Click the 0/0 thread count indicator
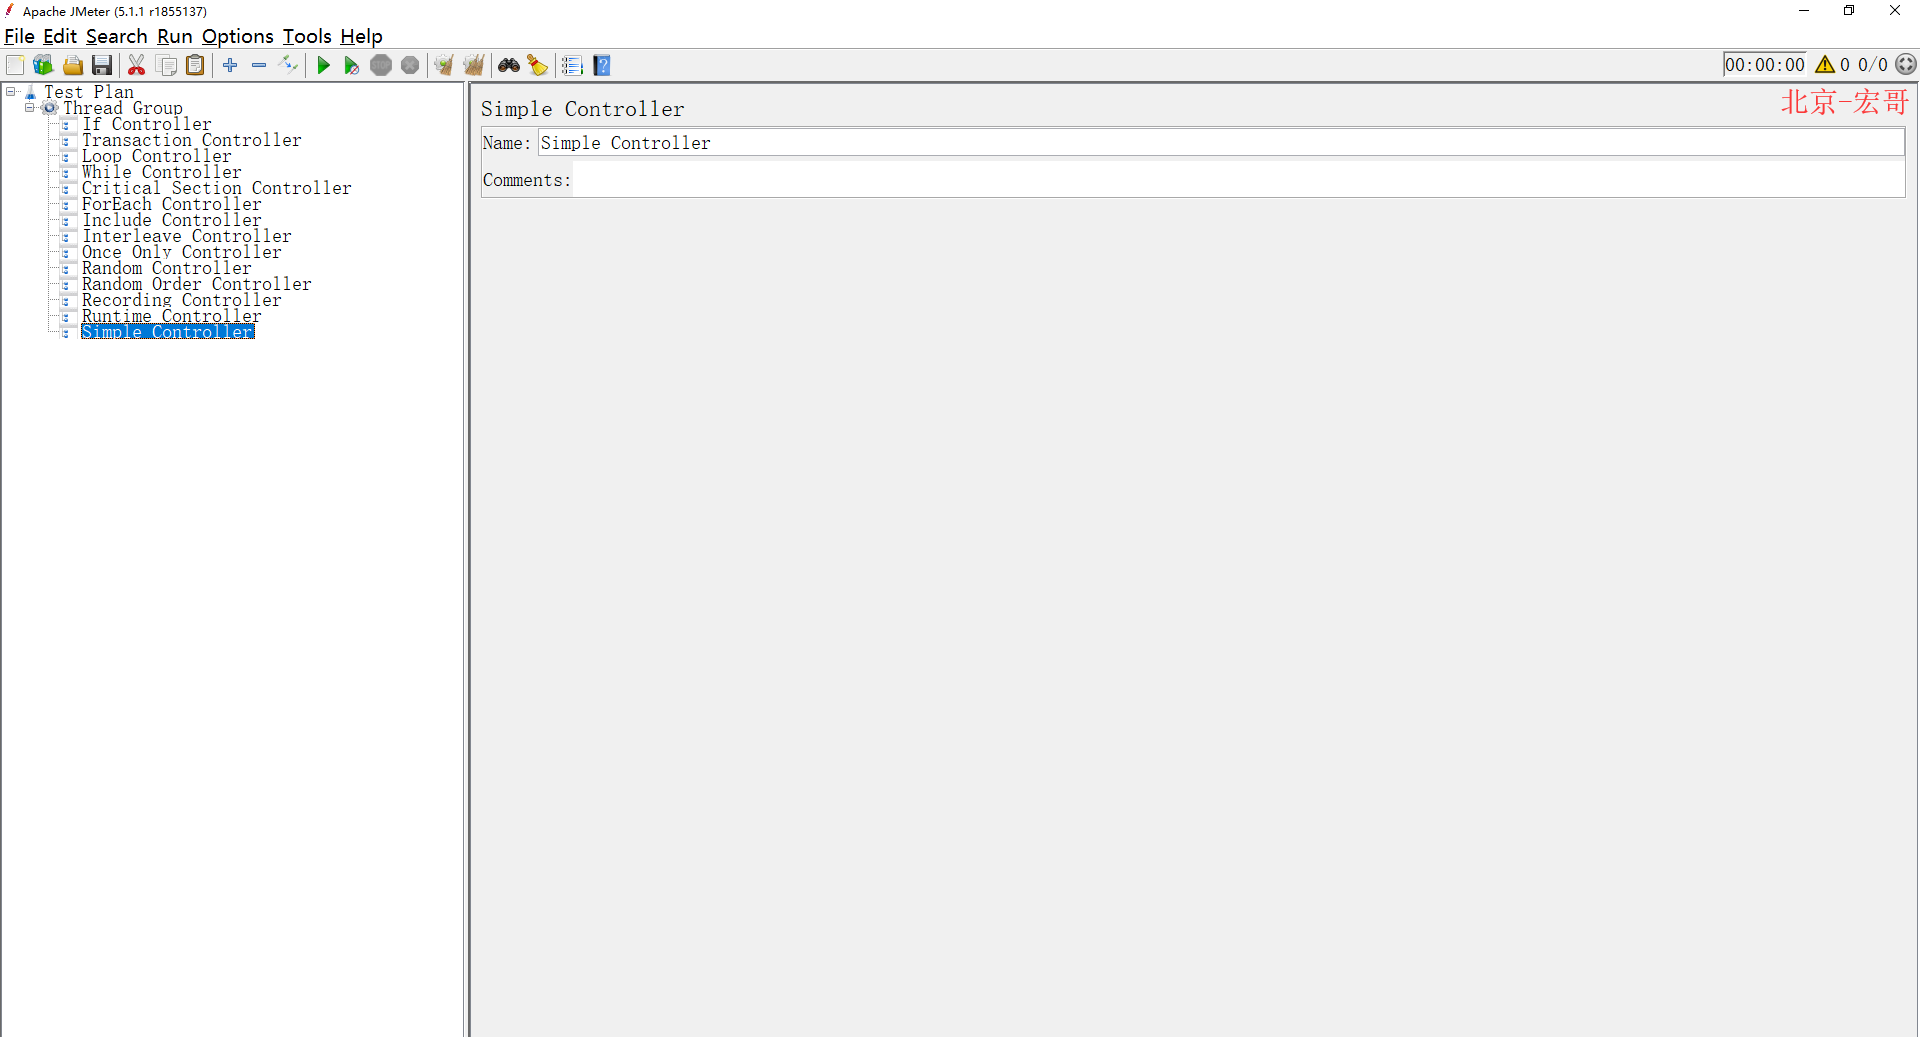 coord(1873,65)
